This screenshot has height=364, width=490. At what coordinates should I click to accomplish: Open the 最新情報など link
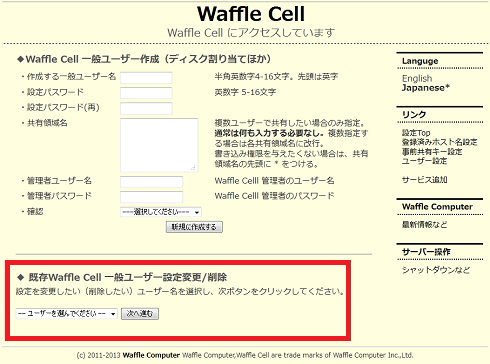(x=424, y=225)
